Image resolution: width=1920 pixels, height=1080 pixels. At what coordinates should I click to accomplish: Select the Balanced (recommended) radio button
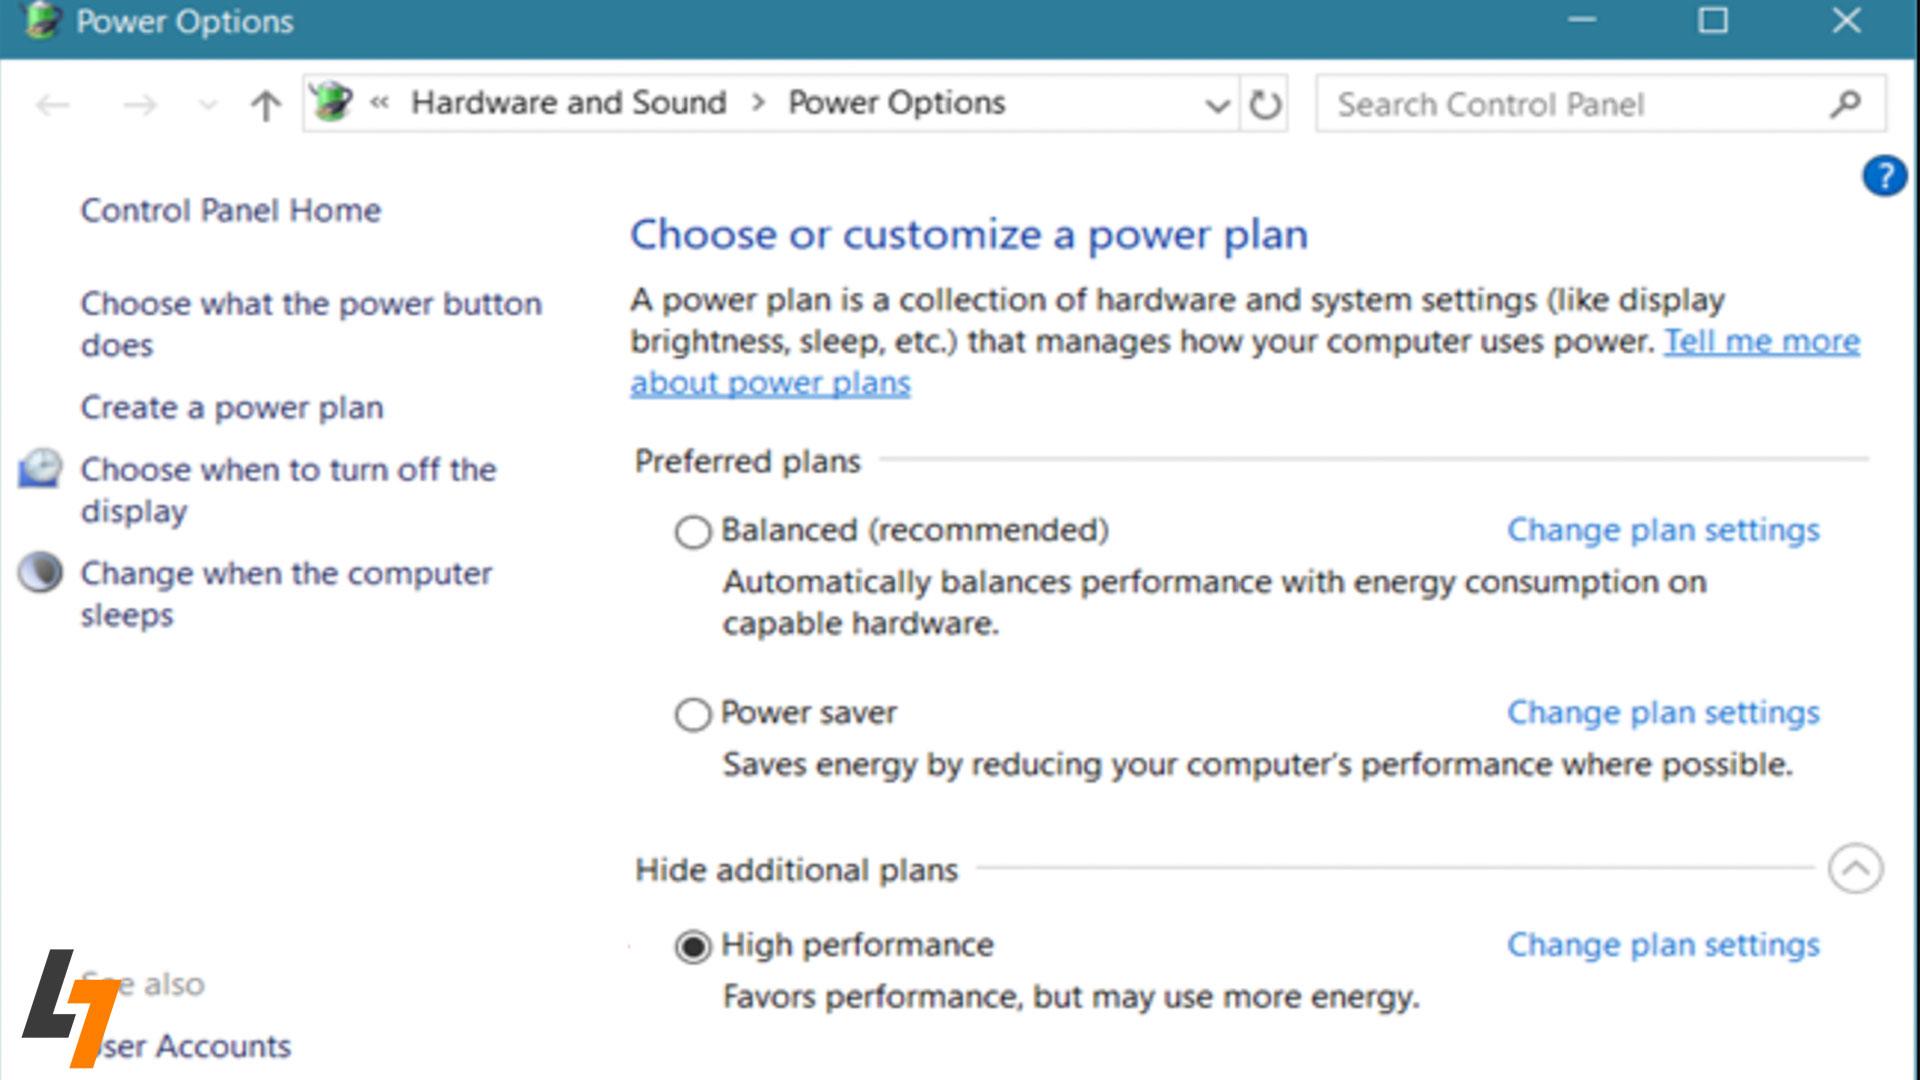[693, 532]
